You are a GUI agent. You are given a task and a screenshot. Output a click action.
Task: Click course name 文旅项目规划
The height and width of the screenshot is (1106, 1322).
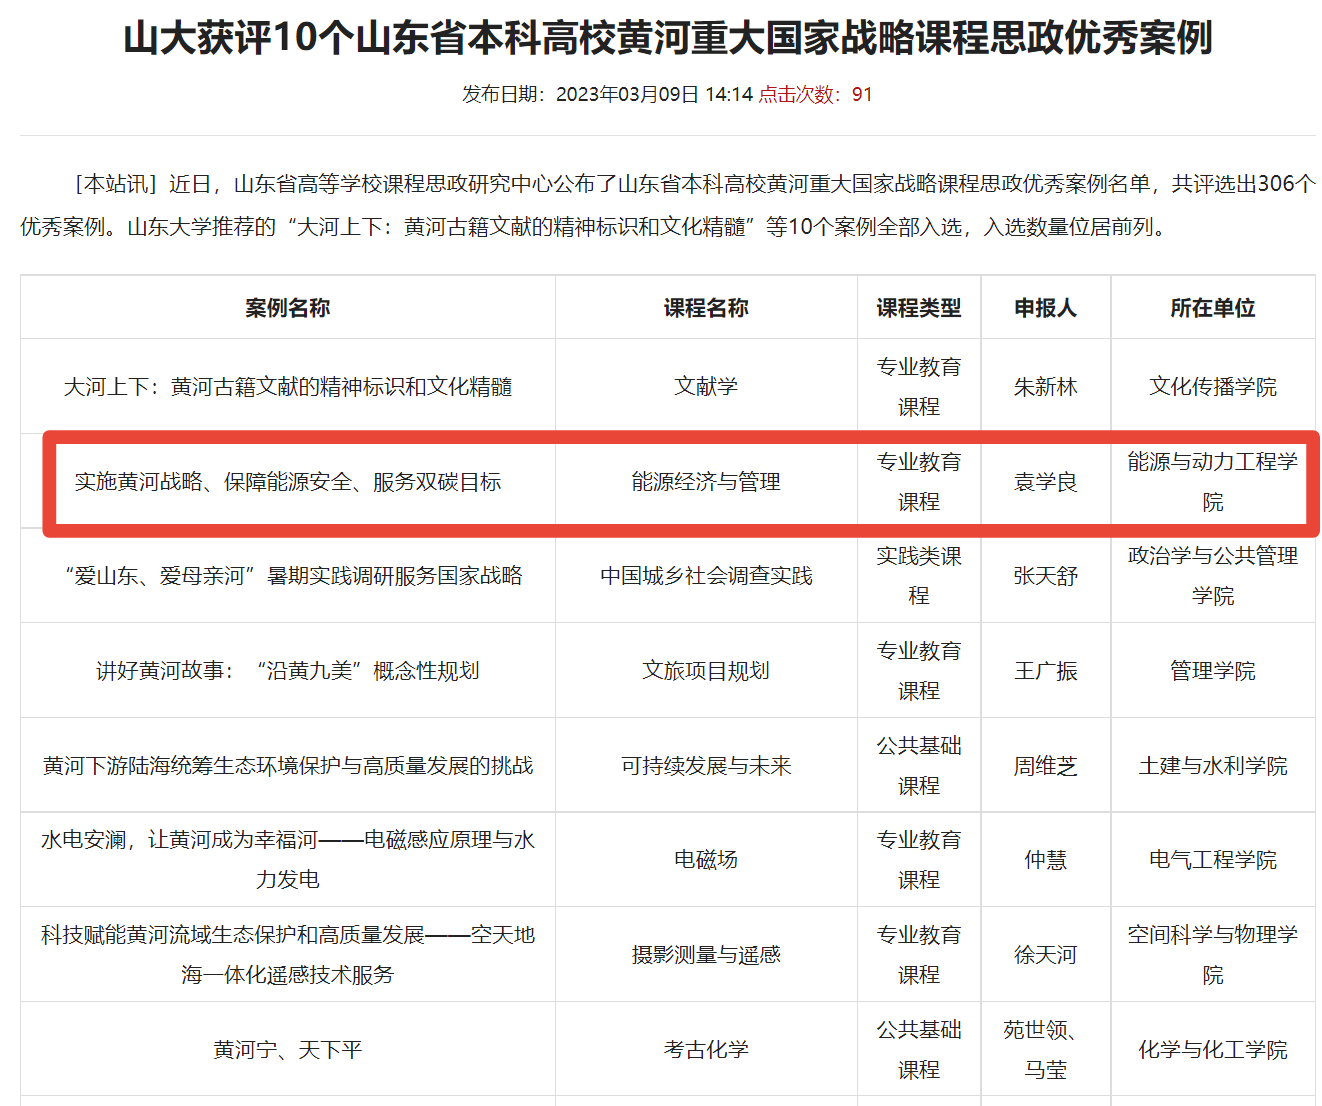click(706, 671)
